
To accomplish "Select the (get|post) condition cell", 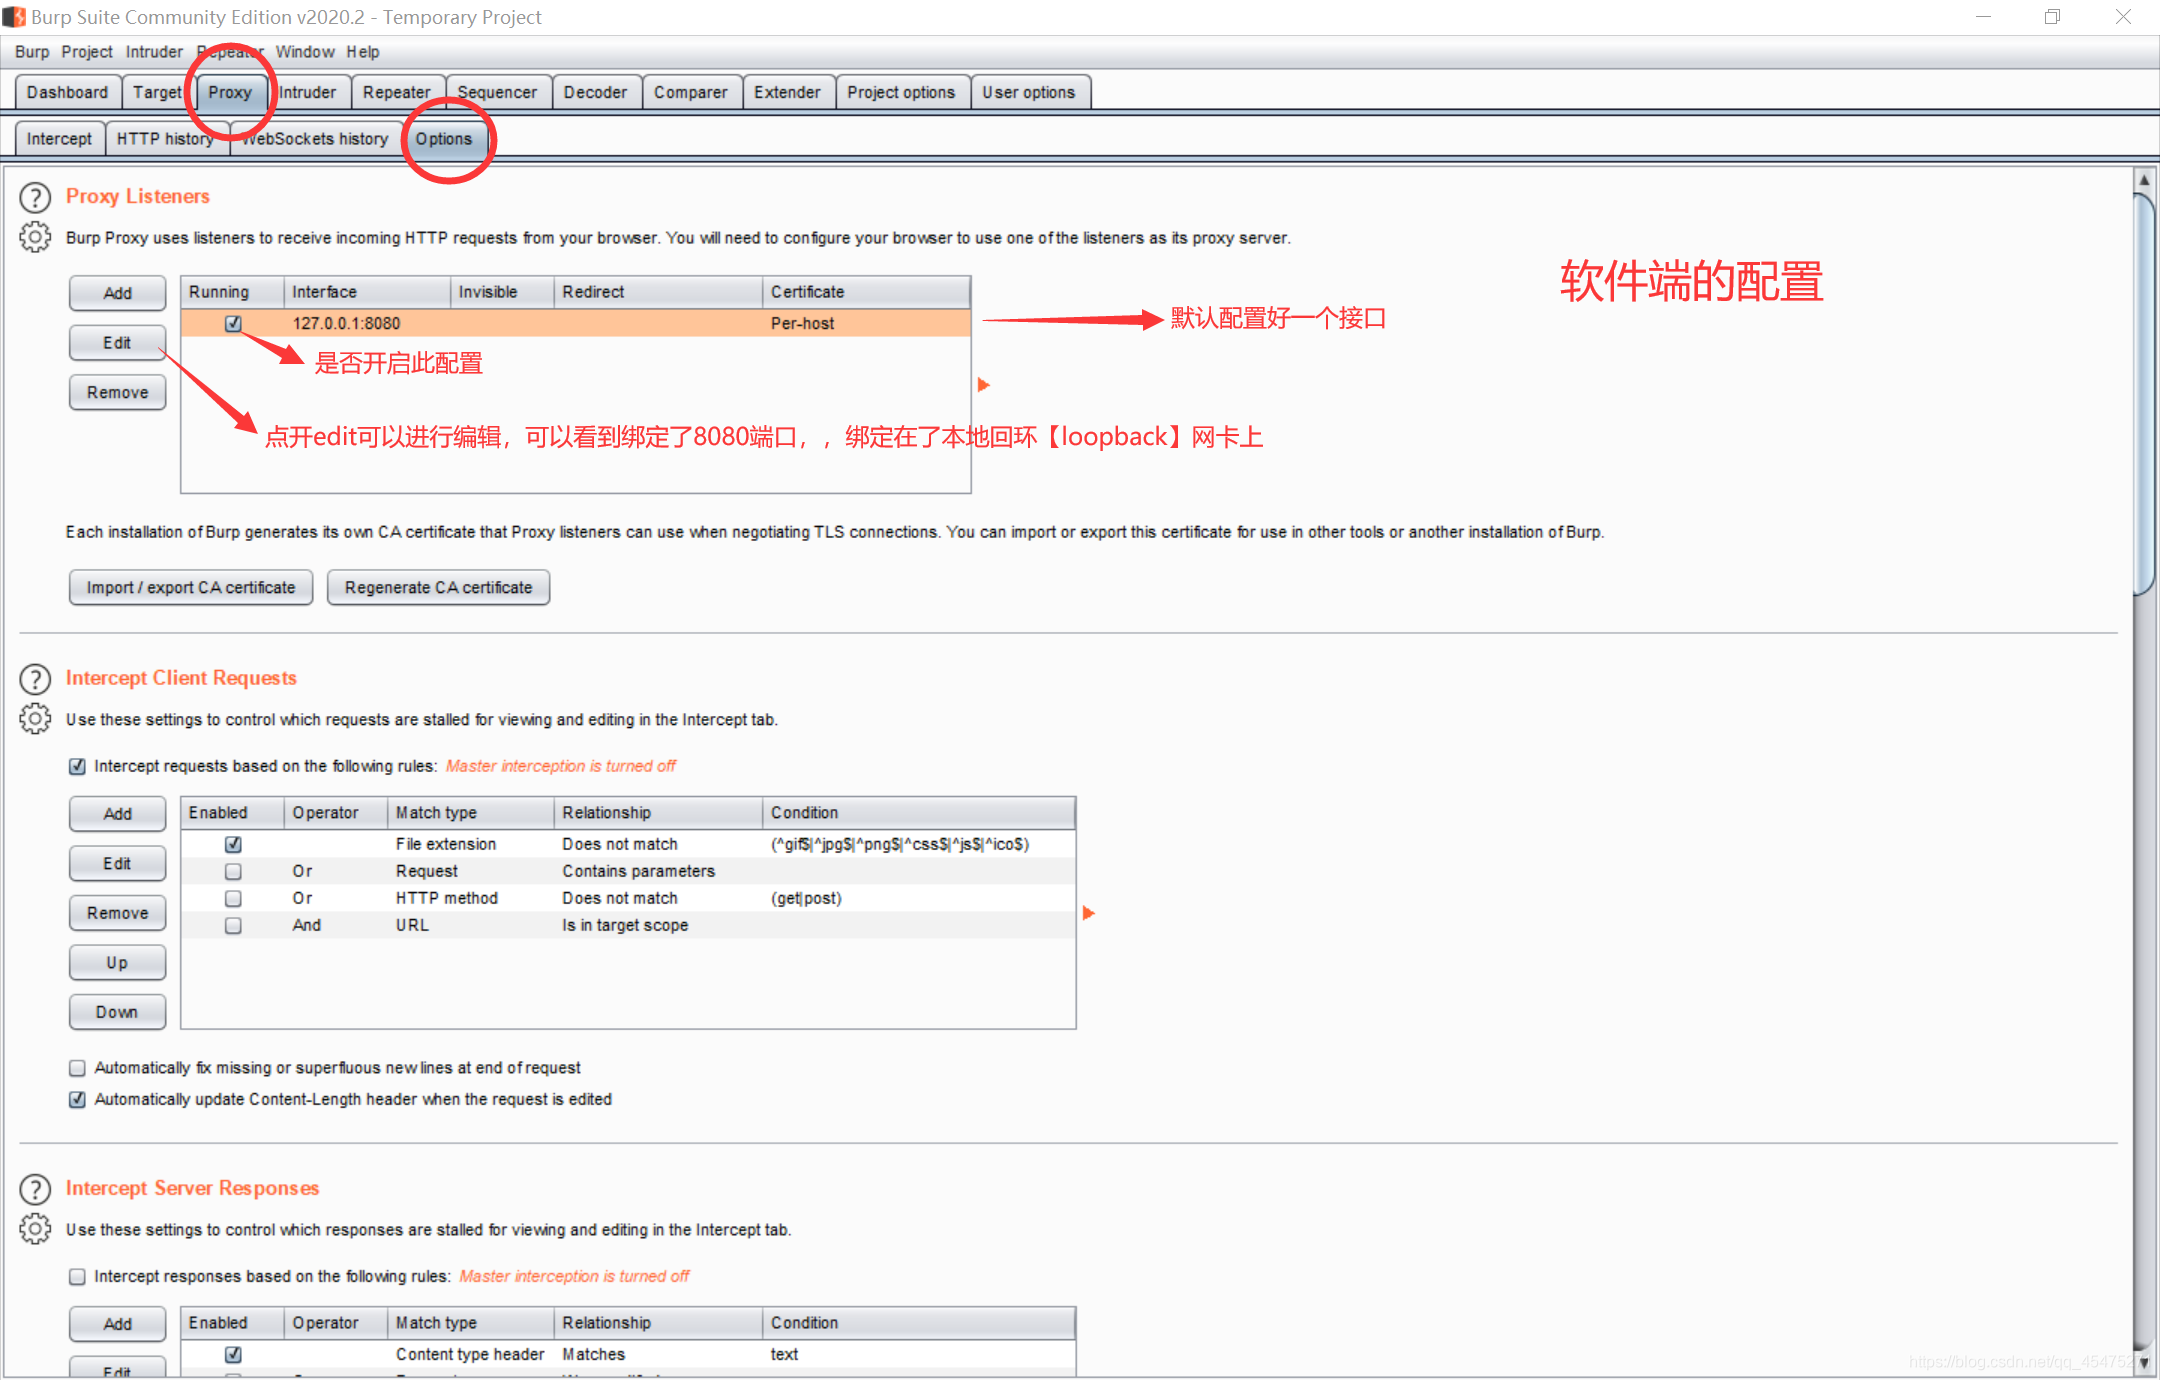I will click(918, 898).
